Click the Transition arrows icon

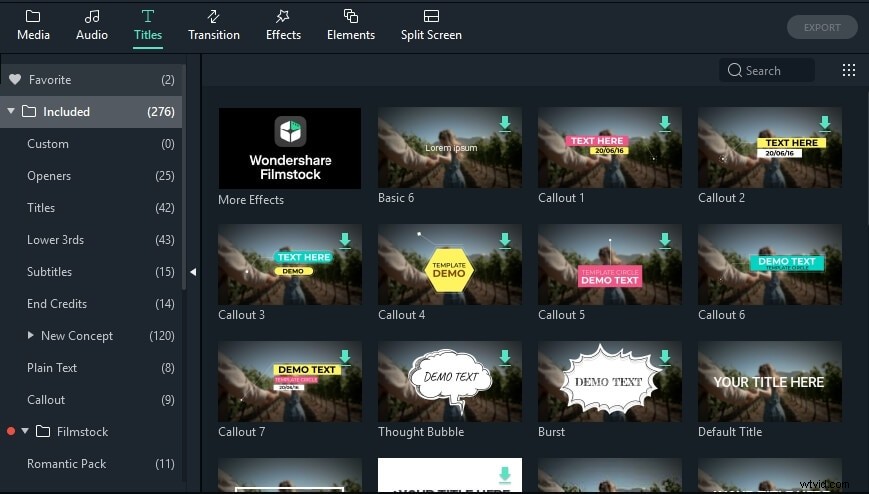214,16
